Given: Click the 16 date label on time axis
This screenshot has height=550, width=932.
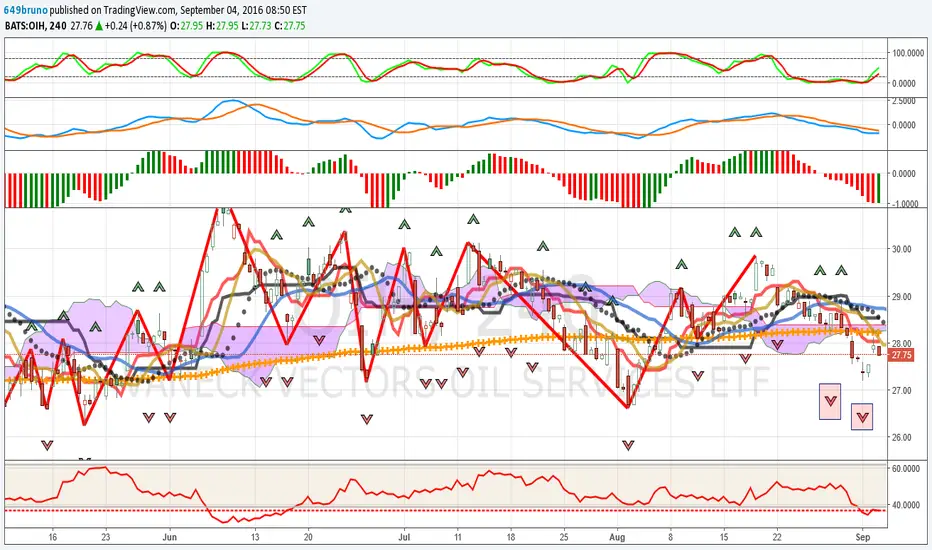Looking at the screenshot, I should [53, 537].
